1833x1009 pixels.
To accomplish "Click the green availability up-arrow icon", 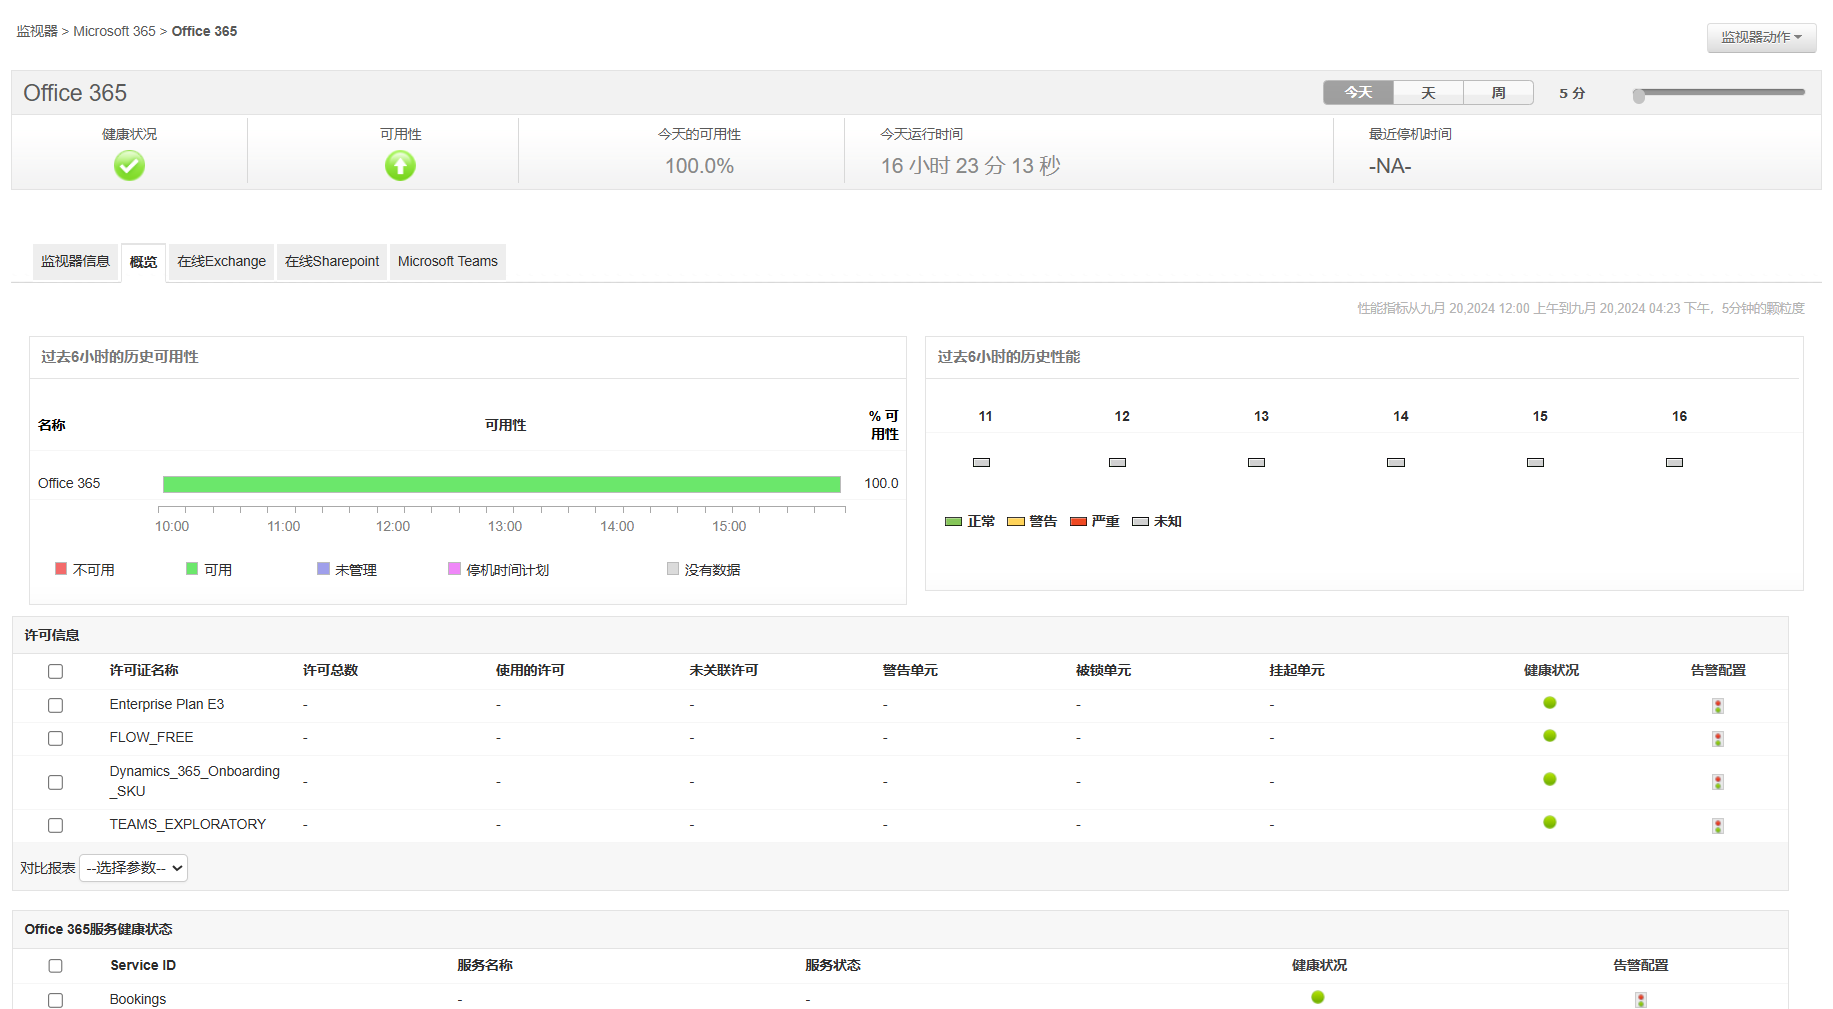I will click(400, 165).
